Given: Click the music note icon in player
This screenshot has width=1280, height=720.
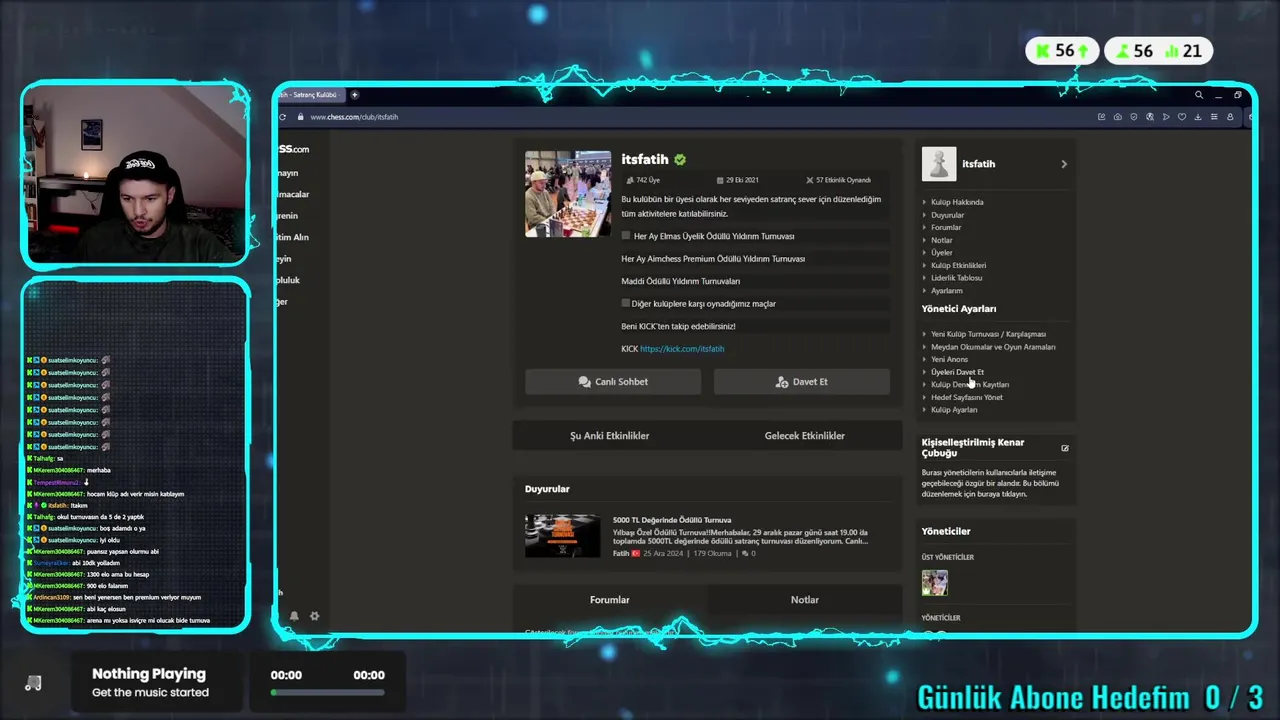Looking at the screenshot, I should click(x=33, y=683).
